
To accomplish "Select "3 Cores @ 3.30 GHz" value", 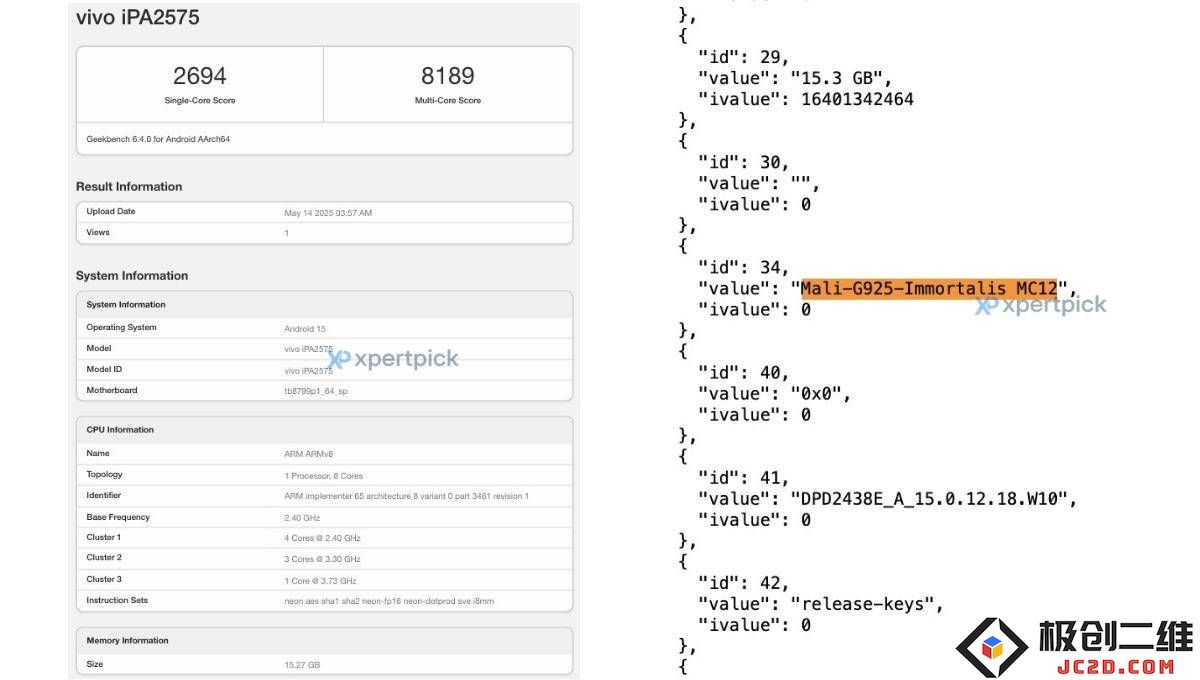I will [x=322, y=560].
